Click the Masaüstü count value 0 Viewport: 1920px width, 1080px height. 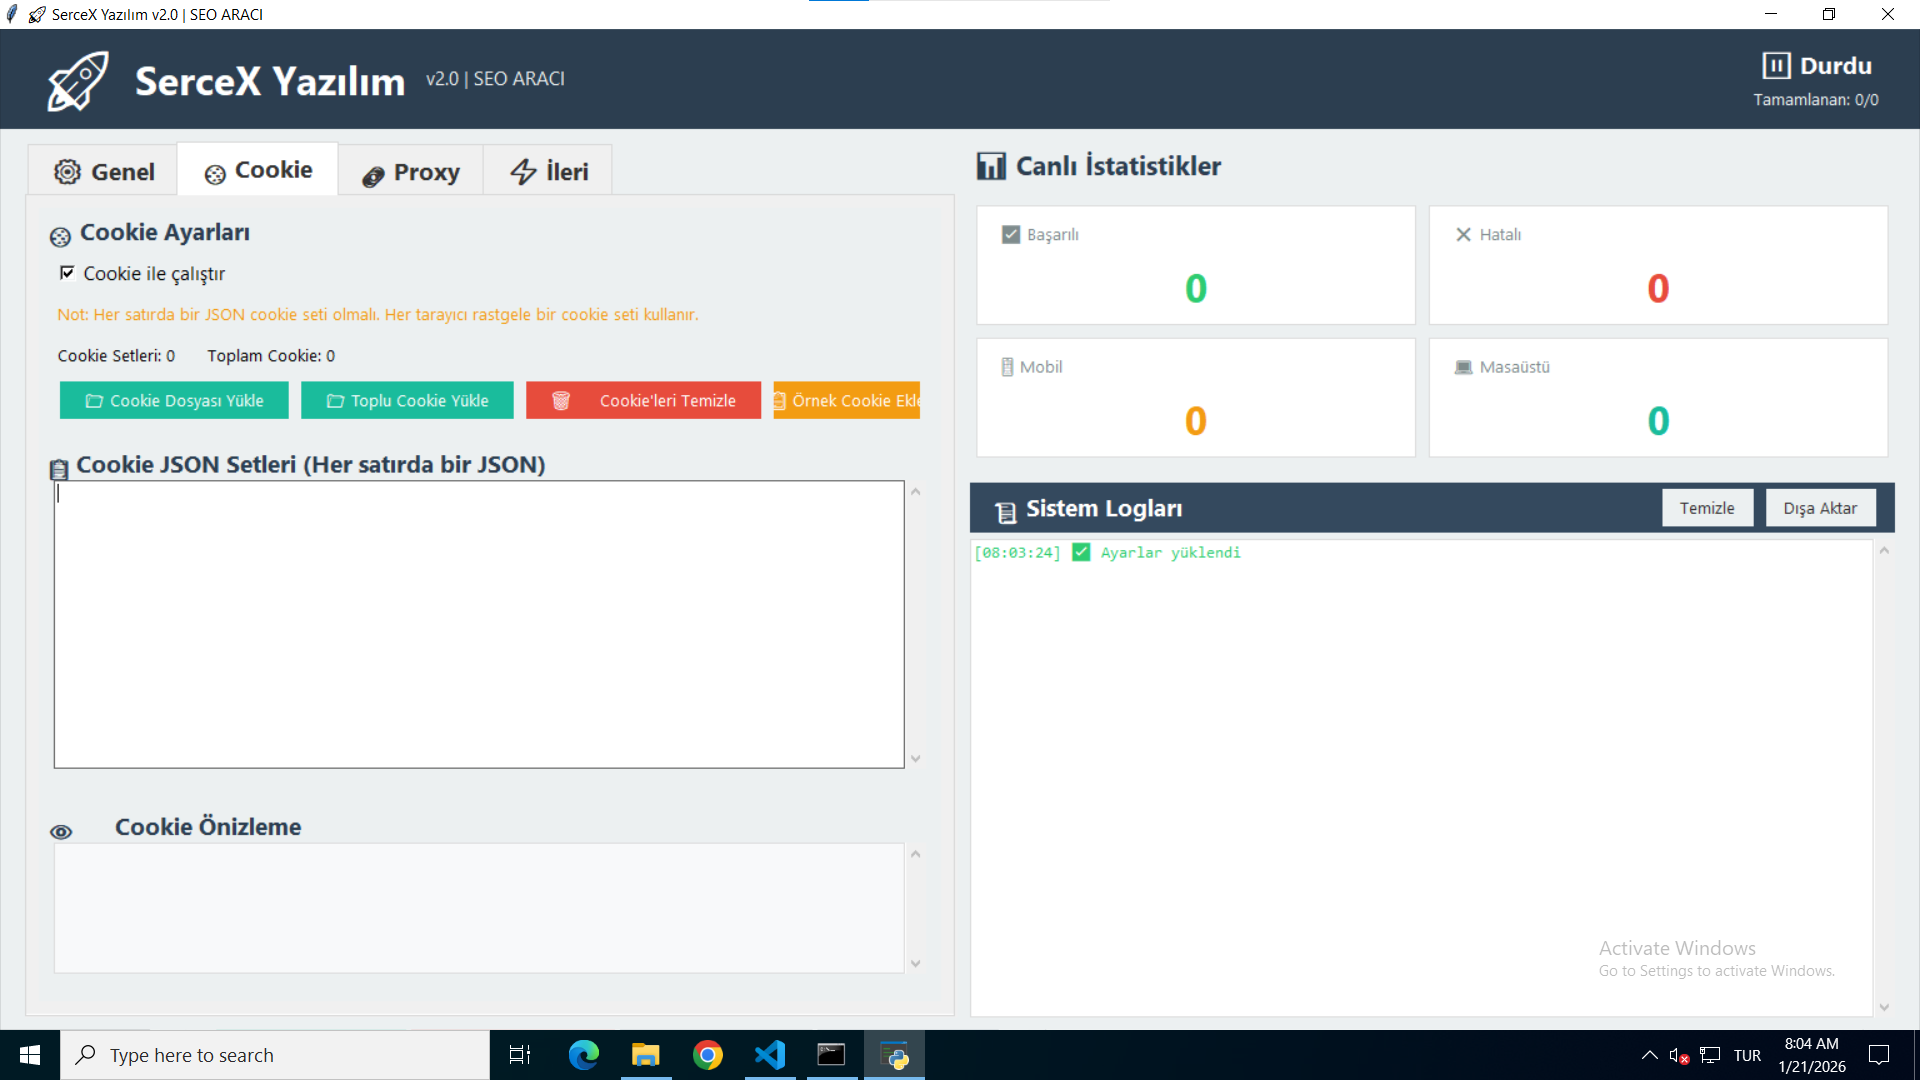[x=1658, y=421]
